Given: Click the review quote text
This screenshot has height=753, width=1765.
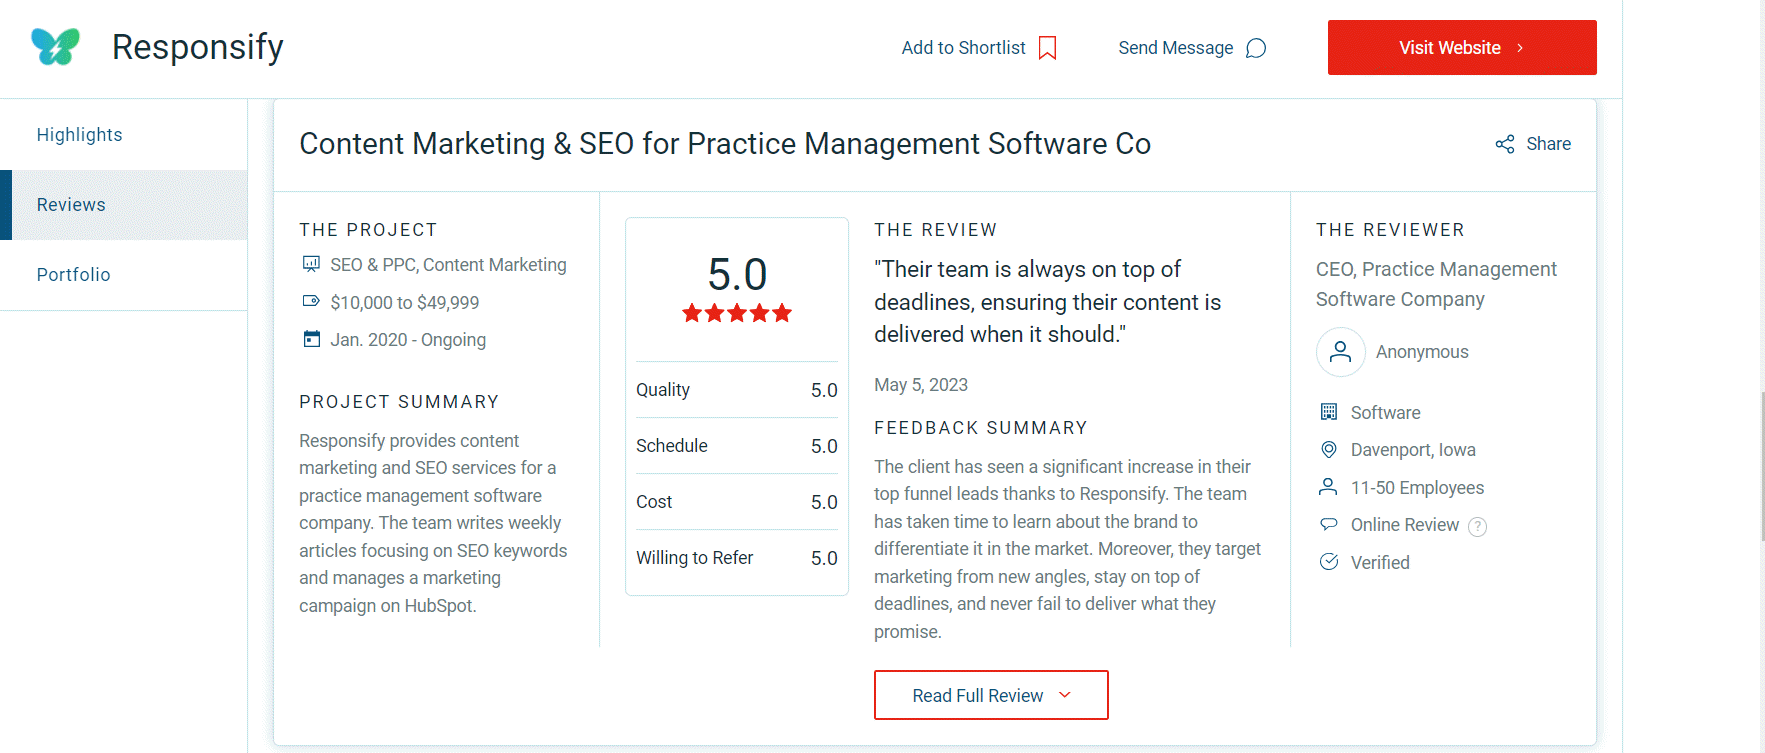Looking at the screenshot, I should 1047,302.
